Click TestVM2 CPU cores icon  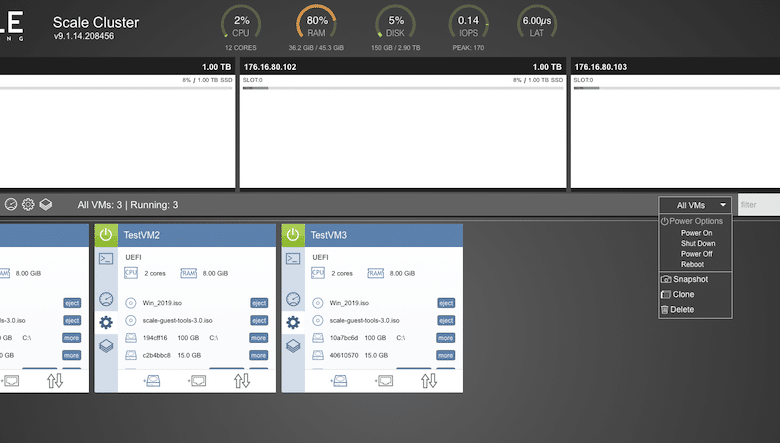(131, 273)
